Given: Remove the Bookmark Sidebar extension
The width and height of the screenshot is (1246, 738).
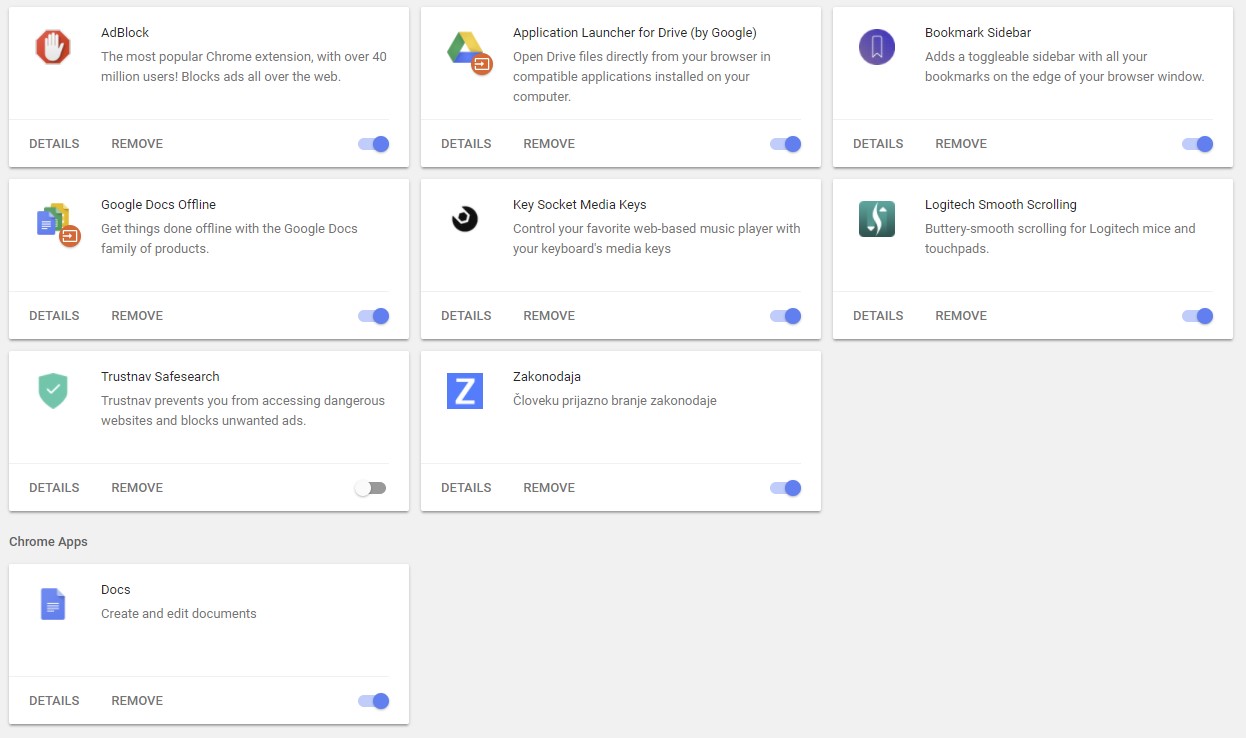Looking at the screenshot, I should click(x=961, y=144).
